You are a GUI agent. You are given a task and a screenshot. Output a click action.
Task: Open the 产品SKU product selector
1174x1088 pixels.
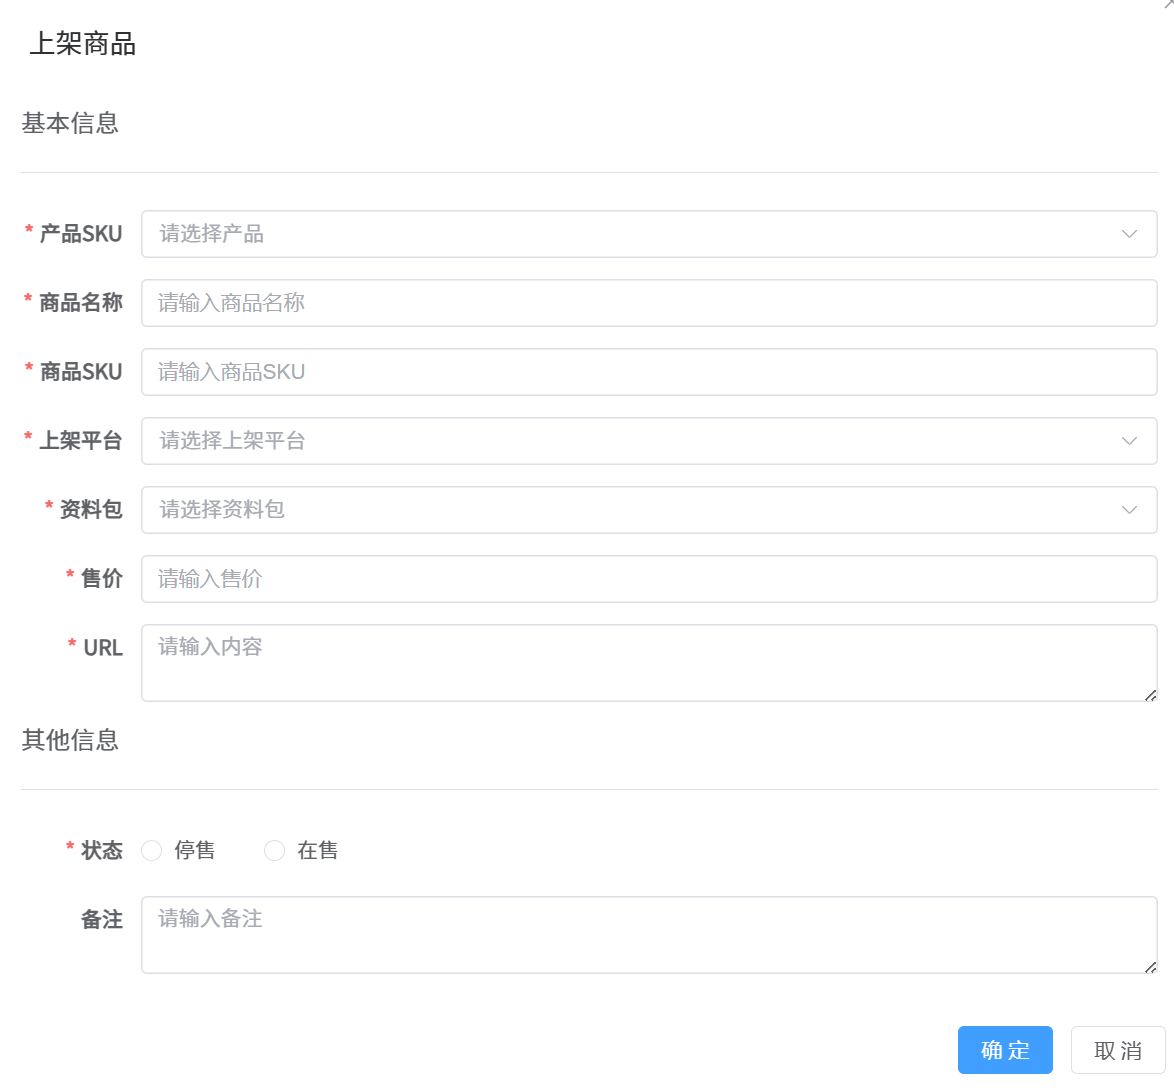(650, 234)
